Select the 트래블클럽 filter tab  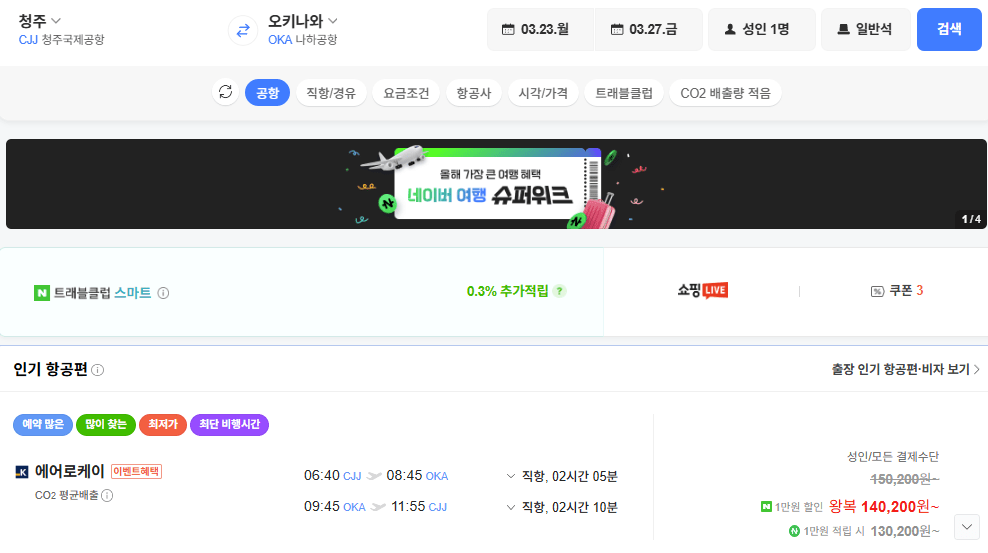624,93
